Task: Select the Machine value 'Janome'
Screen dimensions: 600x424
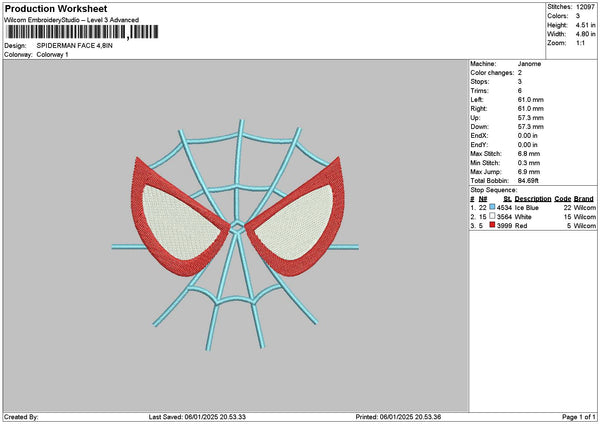Action: (x=529, y=64)
